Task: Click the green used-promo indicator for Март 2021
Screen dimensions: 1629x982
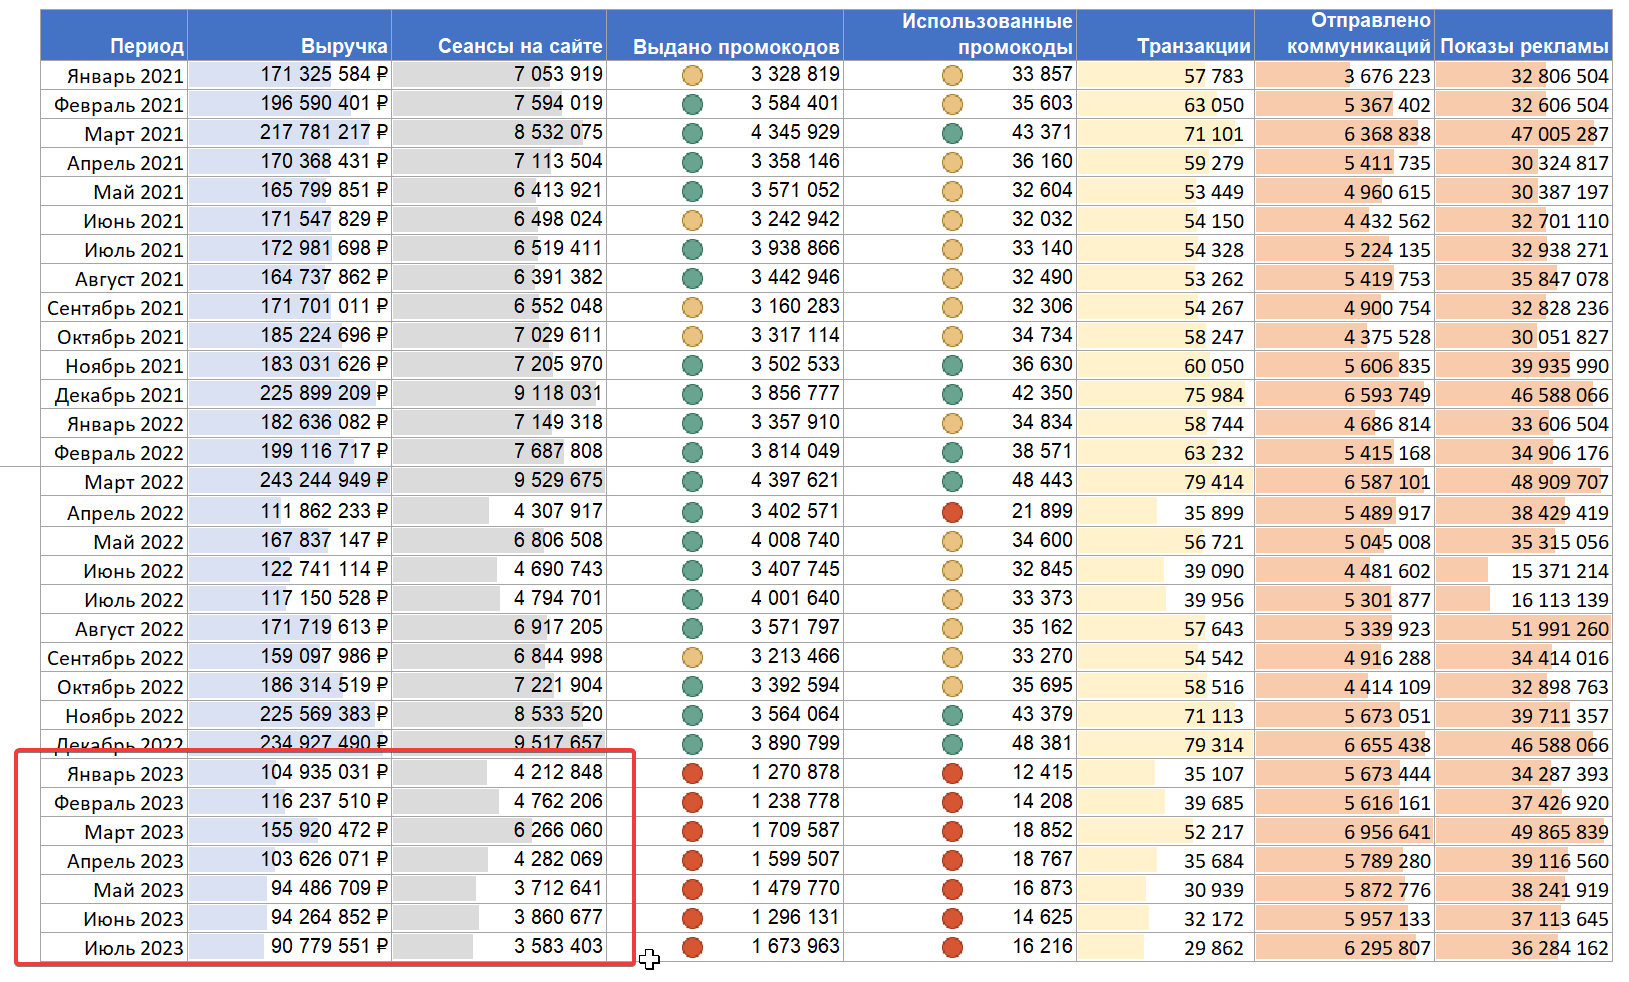Action: click(x=952, y=134)
